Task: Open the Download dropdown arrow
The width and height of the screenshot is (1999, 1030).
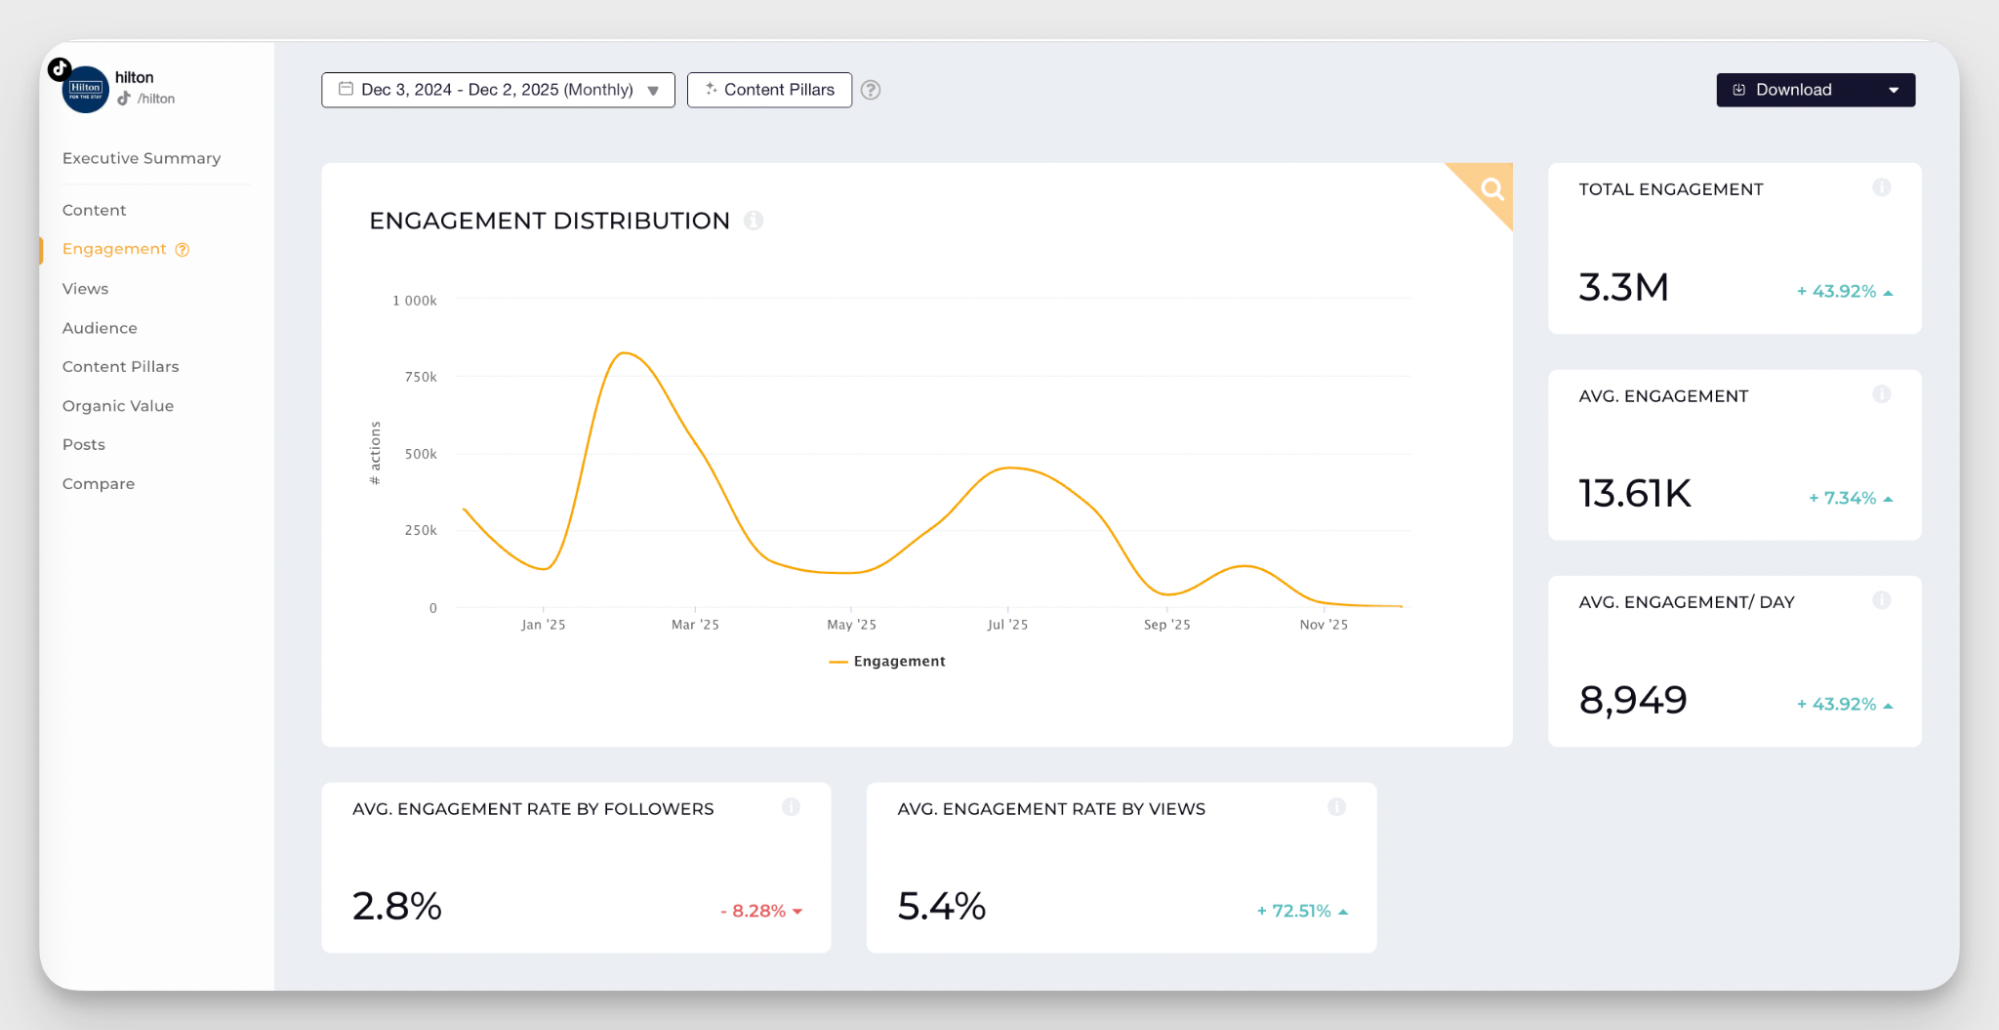Action: [1893, 89]
